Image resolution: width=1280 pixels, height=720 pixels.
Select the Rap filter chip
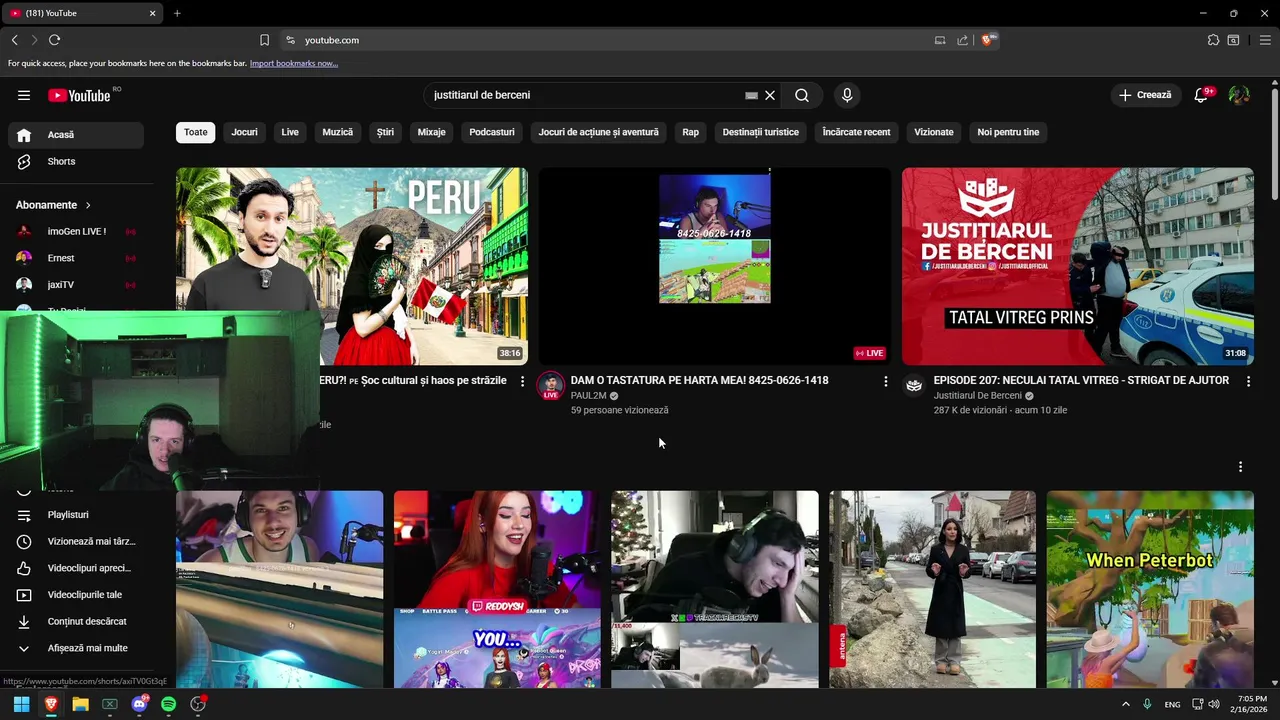pyautogui.click(x=691, y=132)
